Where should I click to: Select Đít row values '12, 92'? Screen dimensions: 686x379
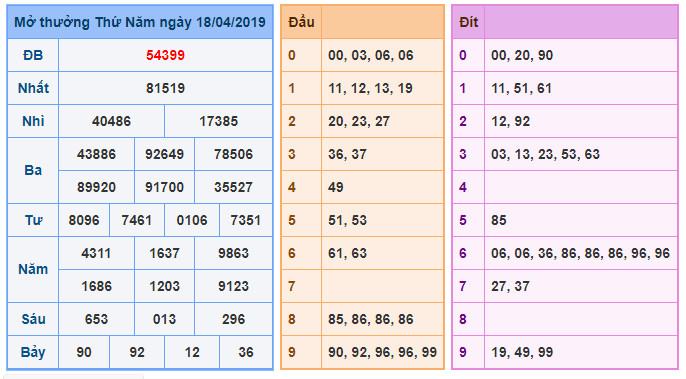coord(511,121)
